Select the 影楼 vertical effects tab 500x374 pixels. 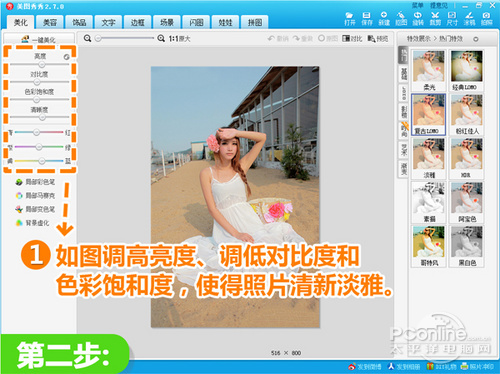click(403, 112)
